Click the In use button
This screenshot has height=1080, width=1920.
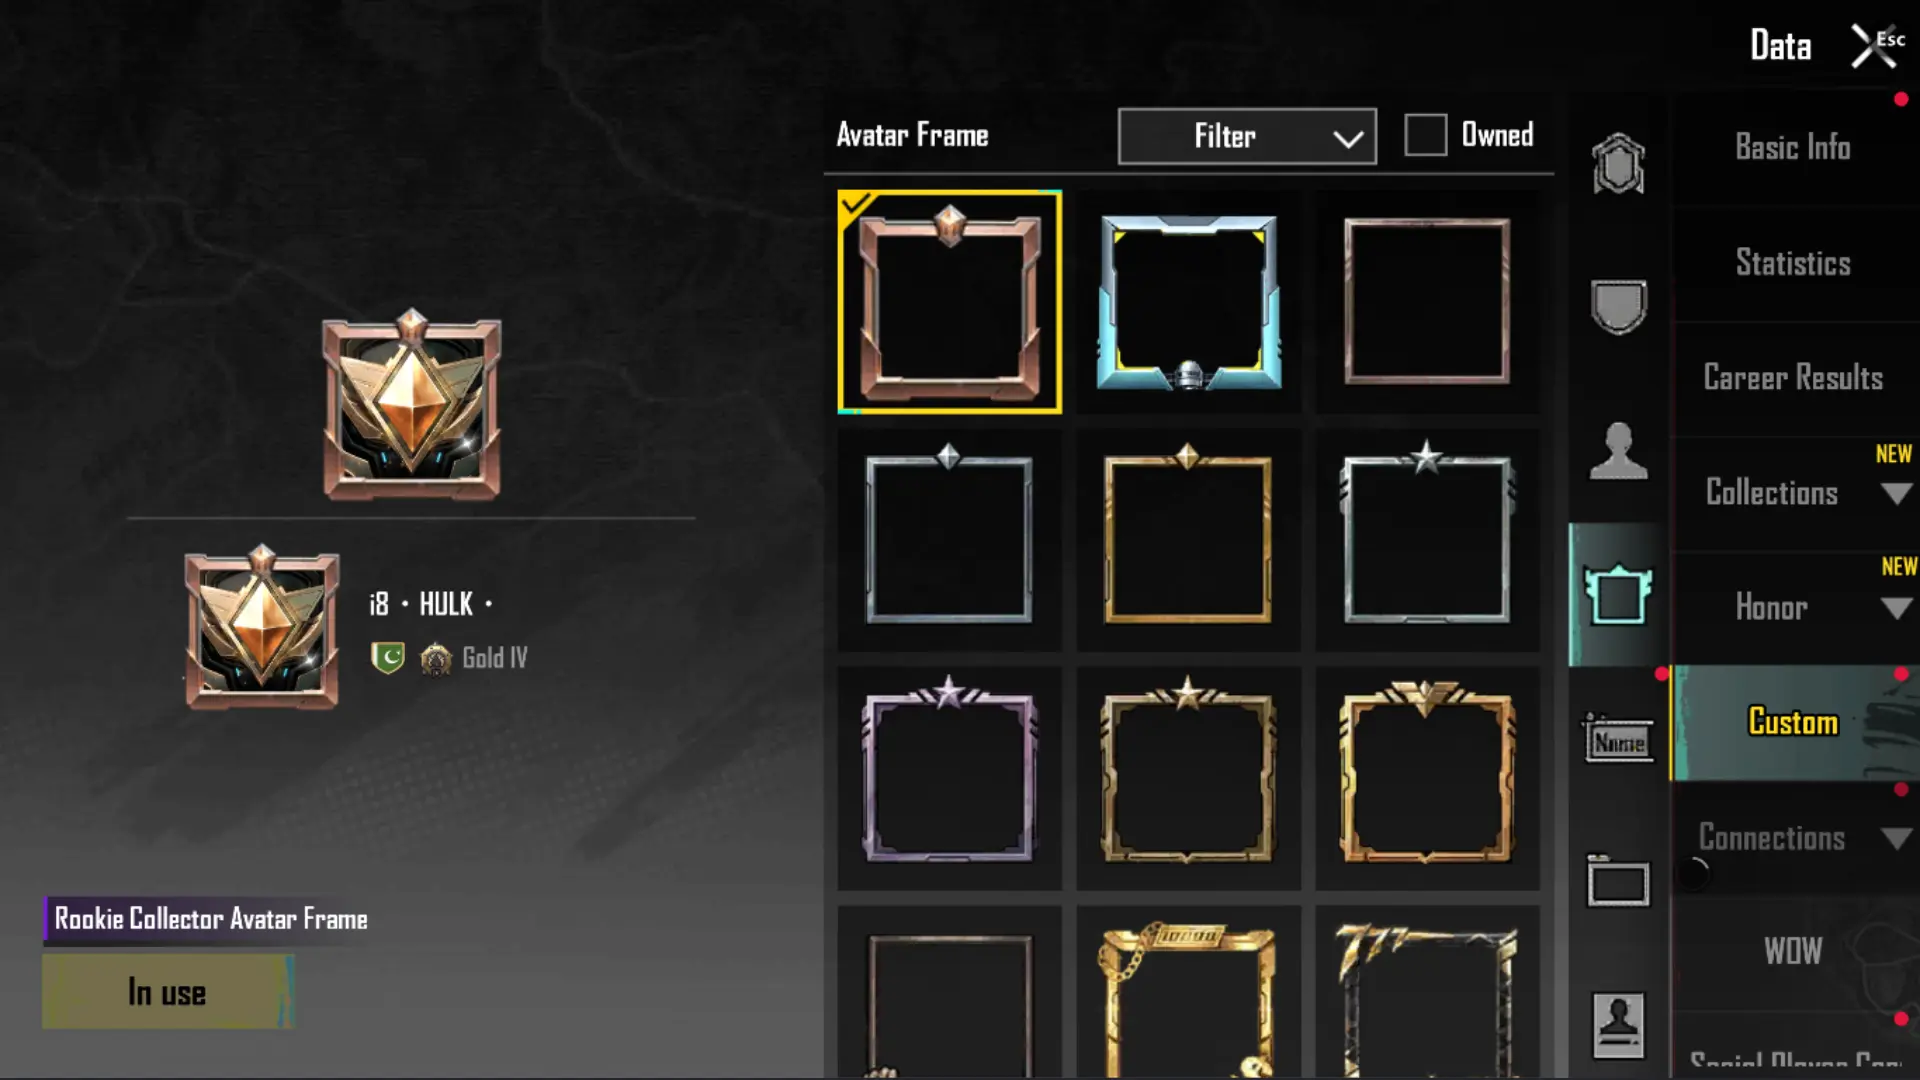coord(168,991)
